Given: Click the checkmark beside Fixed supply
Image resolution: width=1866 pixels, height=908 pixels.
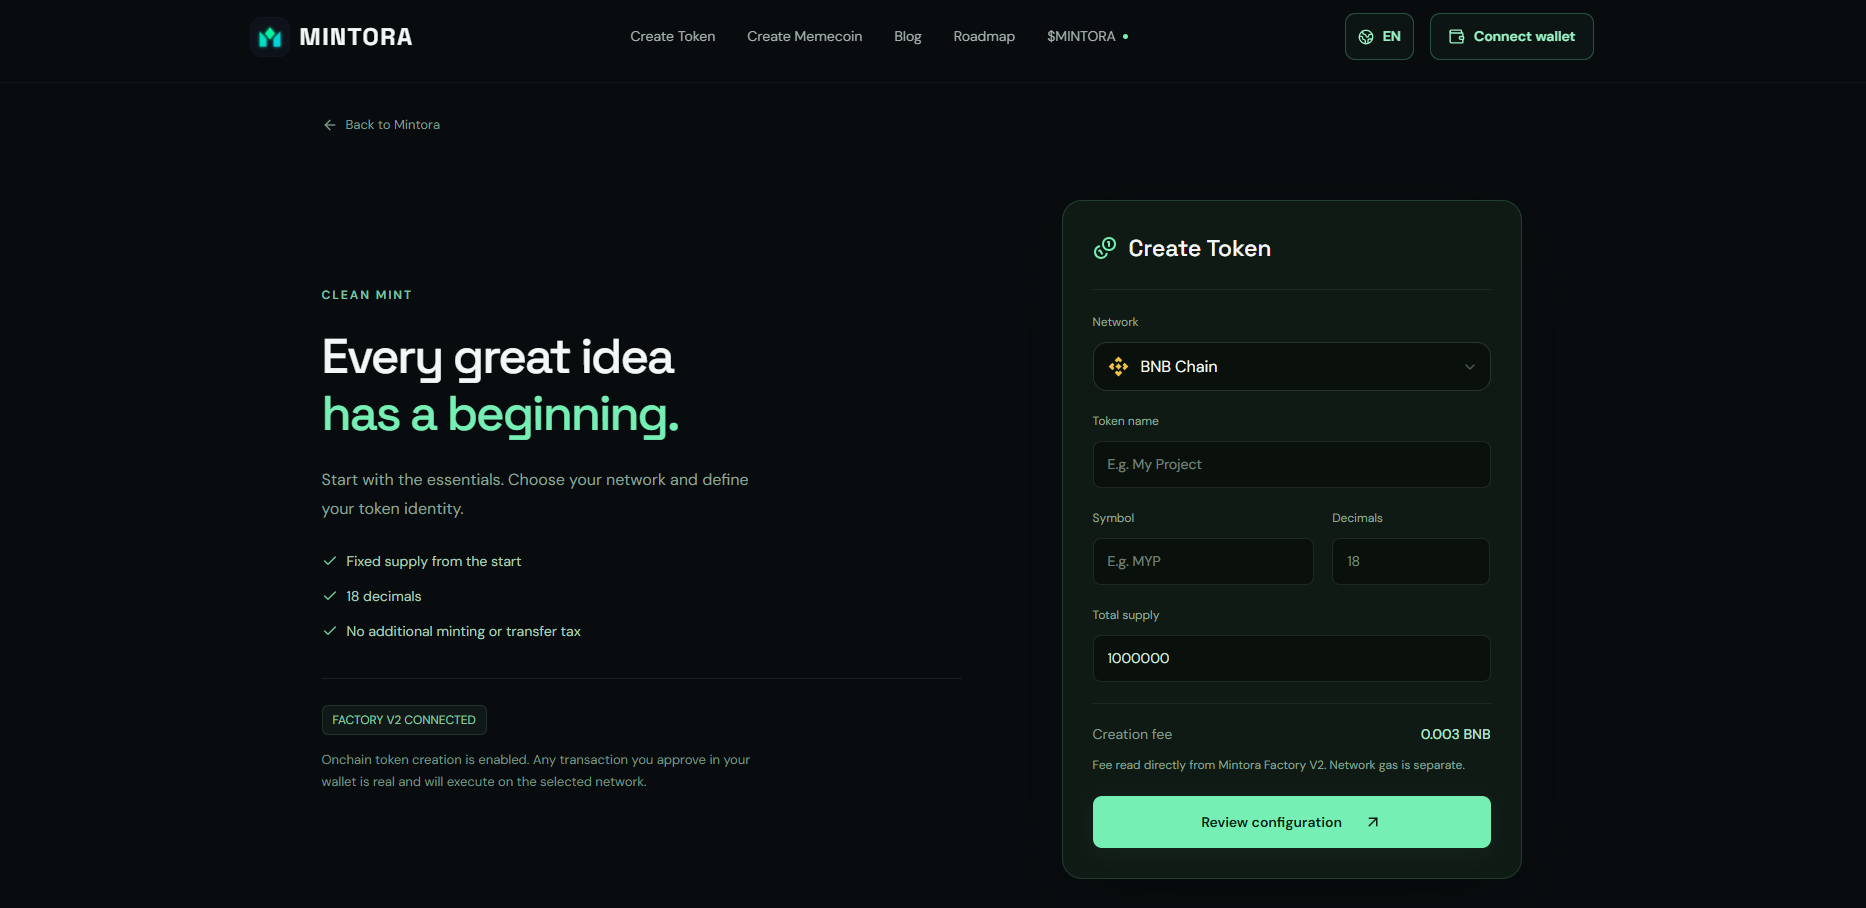Looking at the screenshot, I should (330, 561).
